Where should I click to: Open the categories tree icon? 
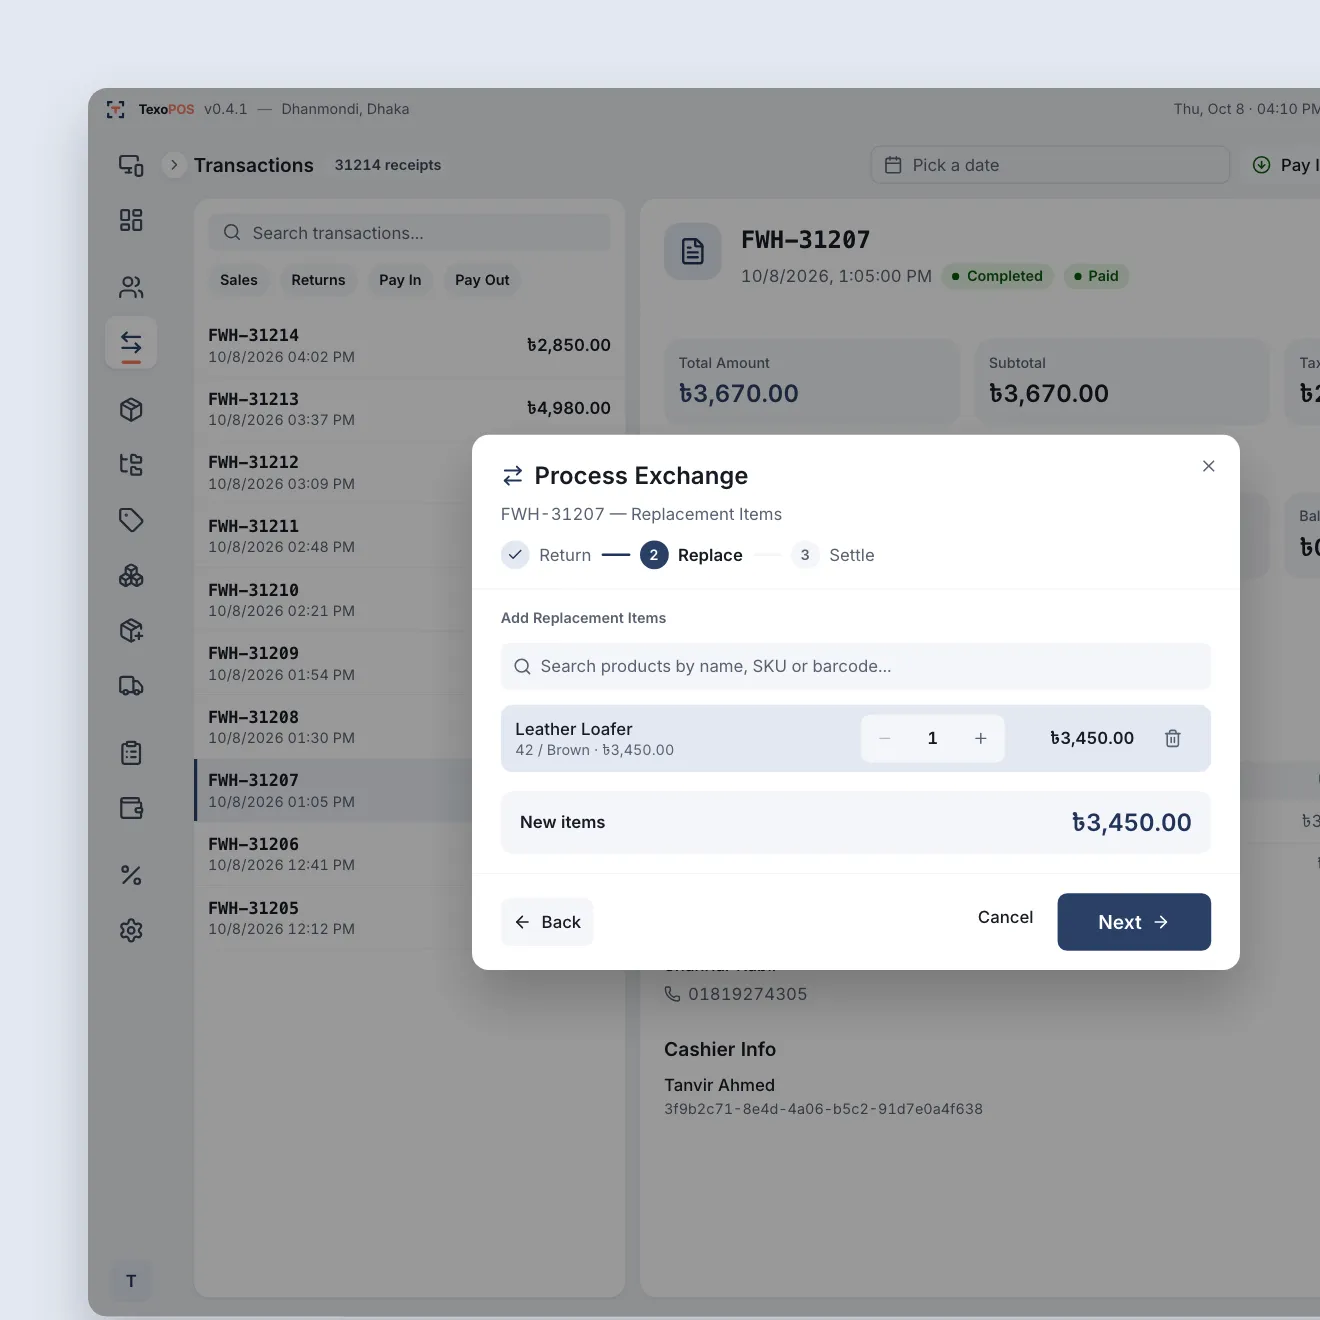point(131,464)
